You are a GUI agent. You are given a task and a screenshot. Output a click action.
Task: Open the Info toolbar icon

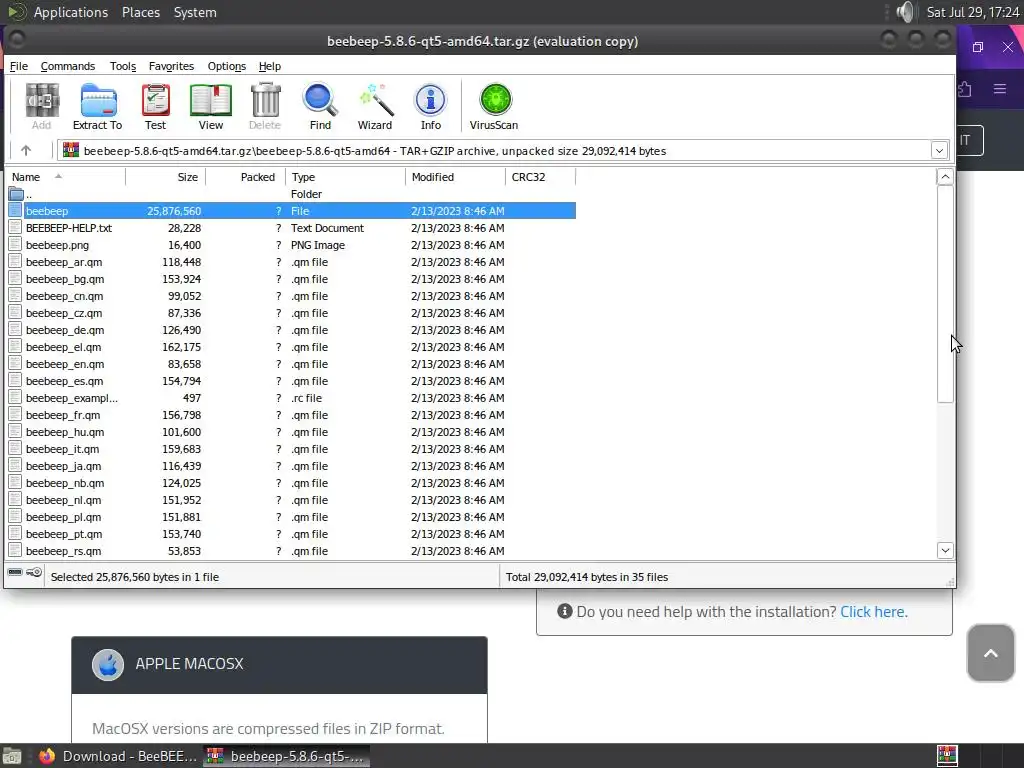click(x=430, y=106)
